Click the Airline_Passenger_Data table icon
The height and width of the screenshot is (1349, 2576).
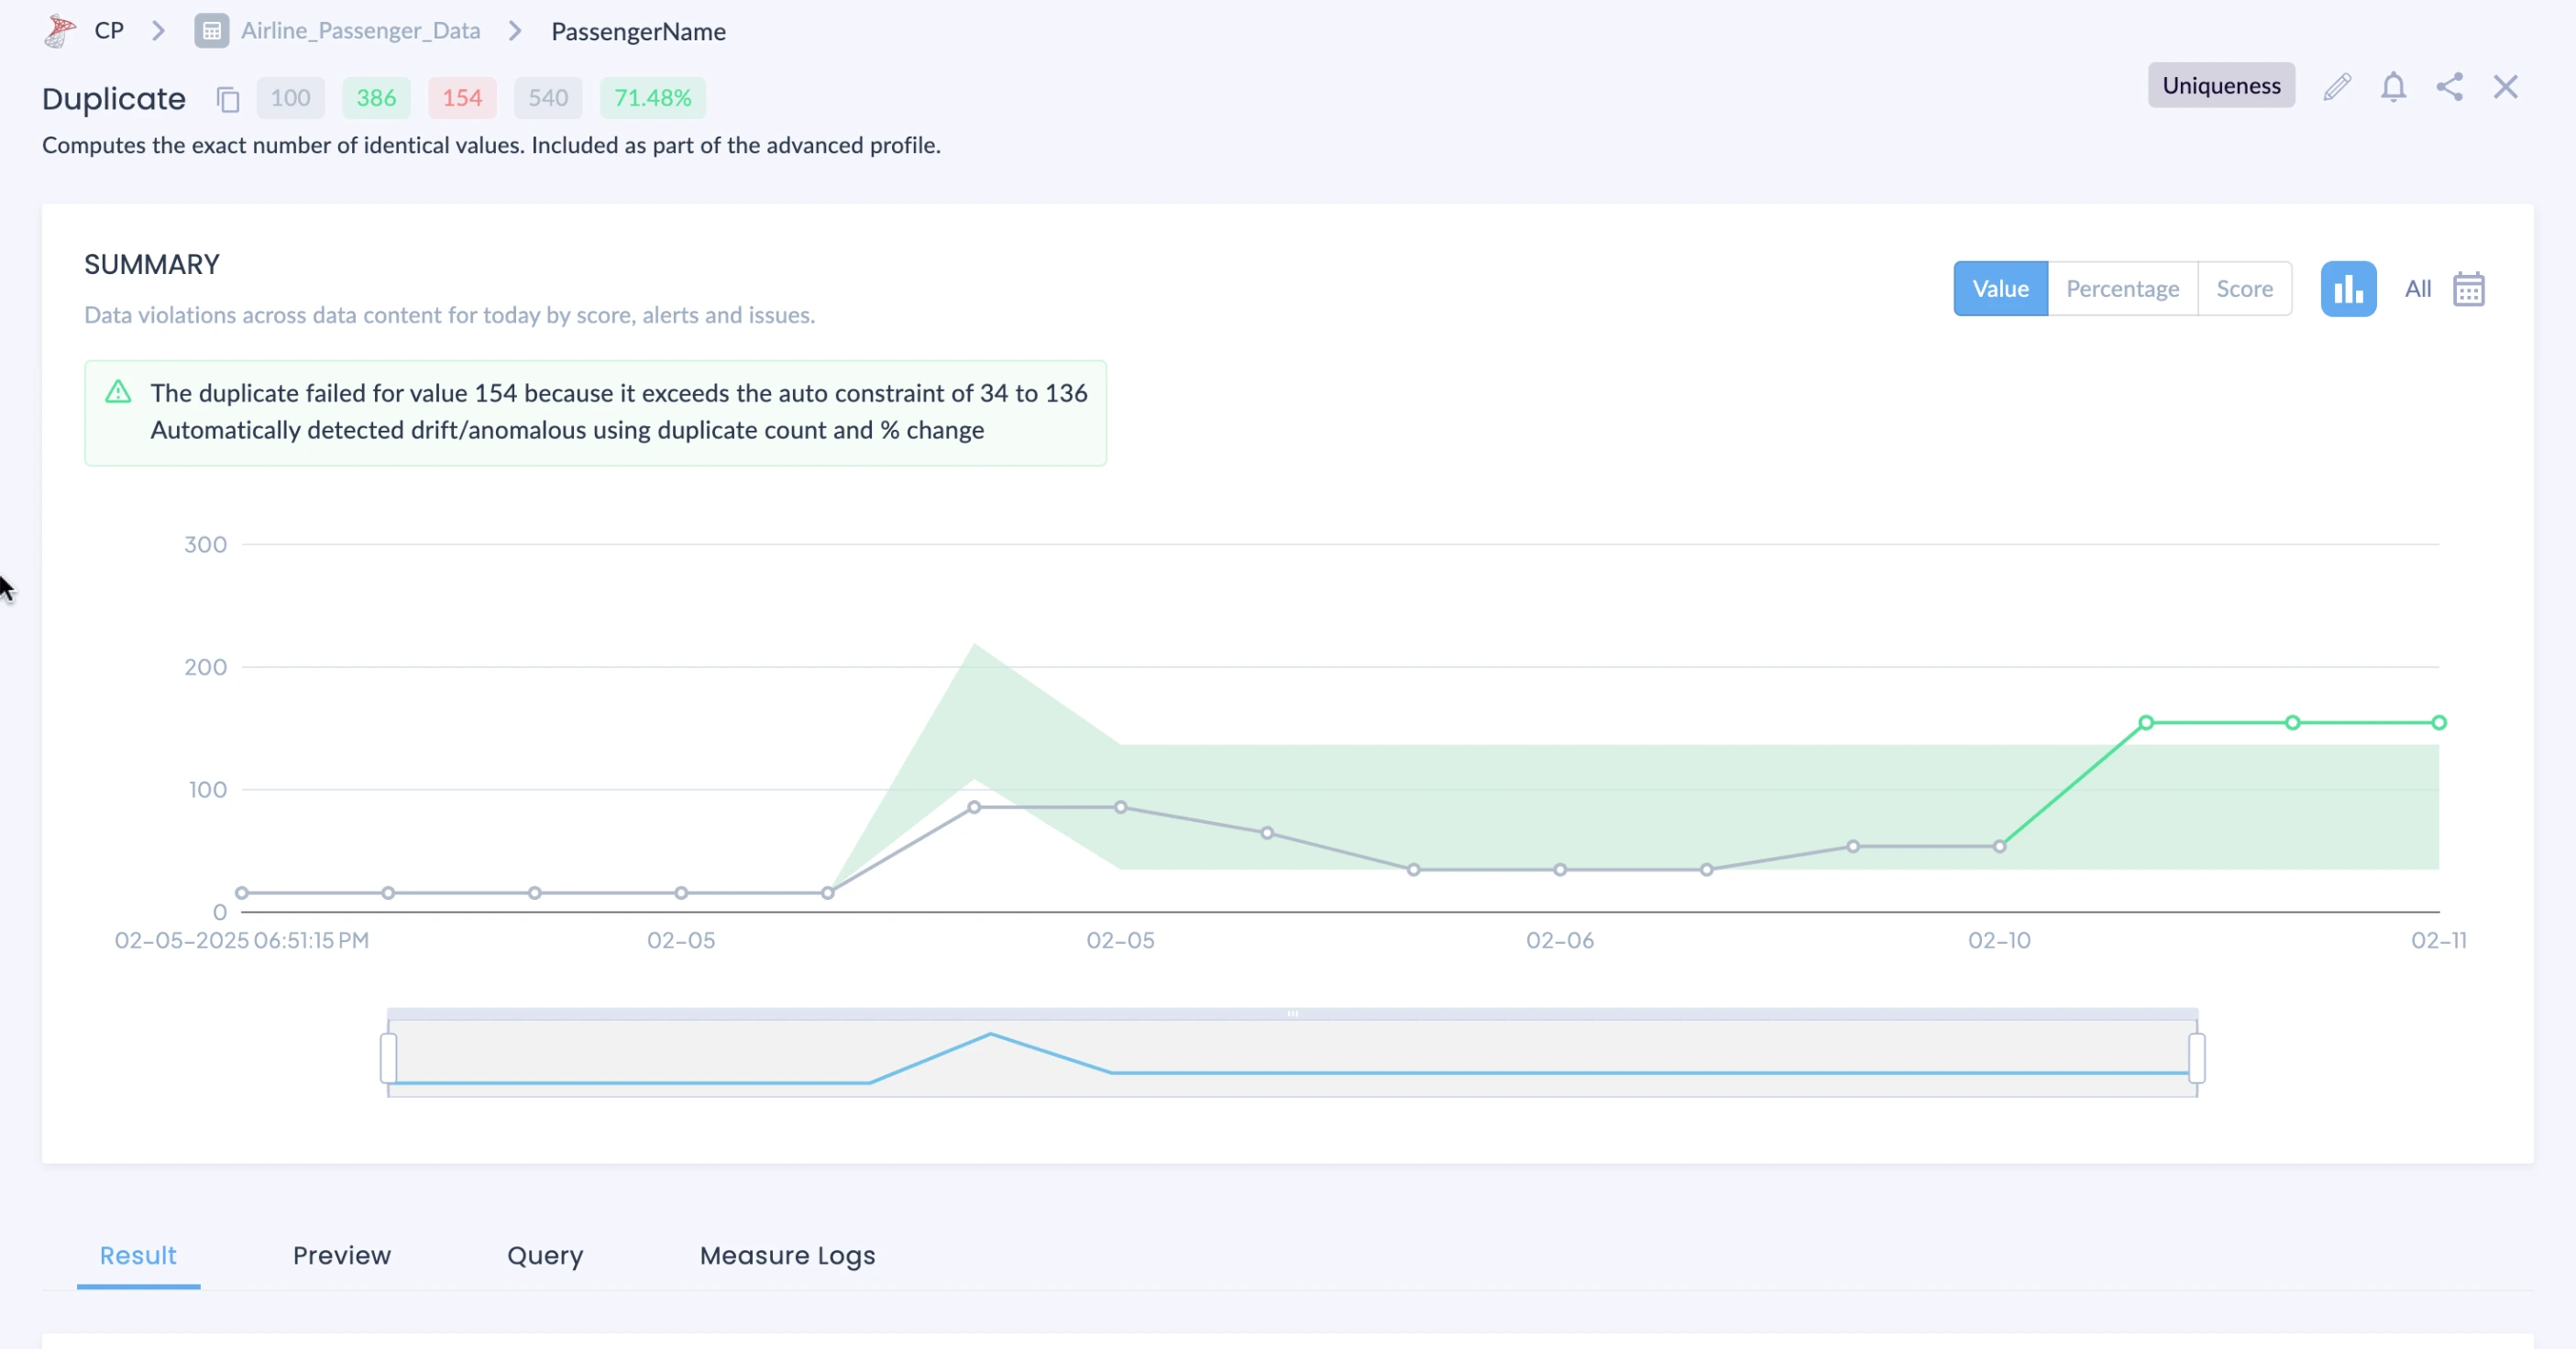tap(211, 31)
